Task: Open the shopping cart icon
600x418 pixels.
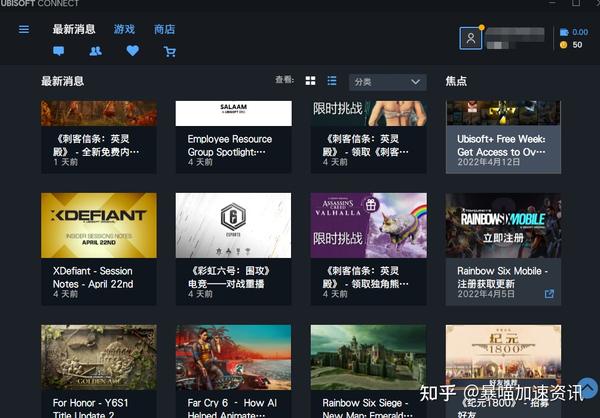Action: click(x=170, y=52)
